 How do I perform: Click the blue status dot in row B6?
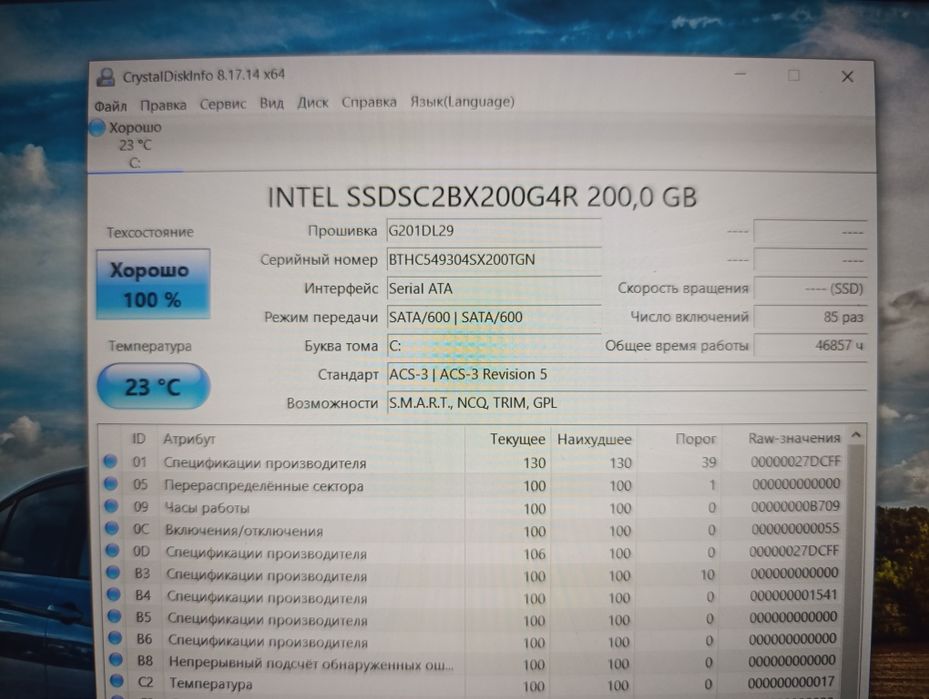(114, 639)
